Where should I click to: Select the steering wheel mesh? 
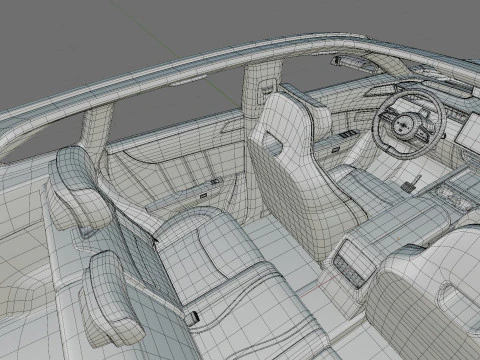pyautogui.click(x=409, y=124)
